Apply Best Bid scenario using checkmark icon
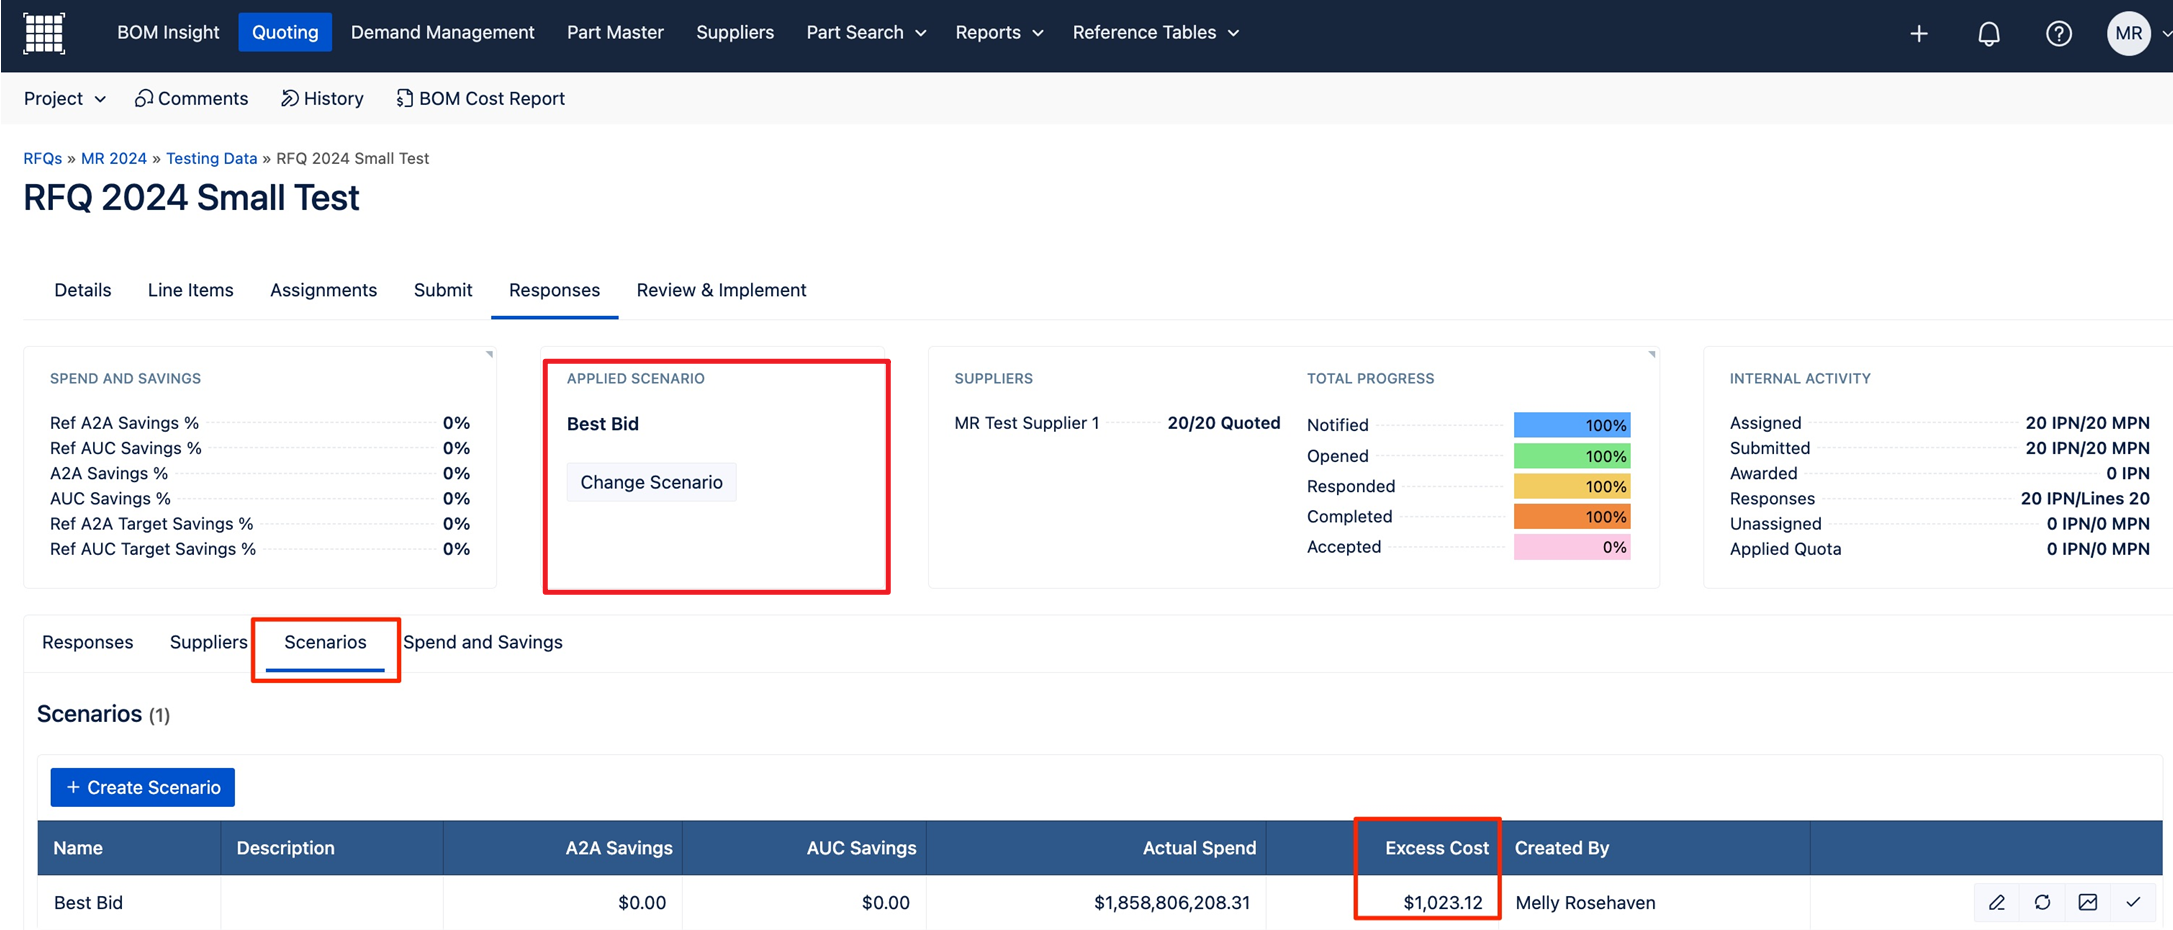 tap(2133, 902)
